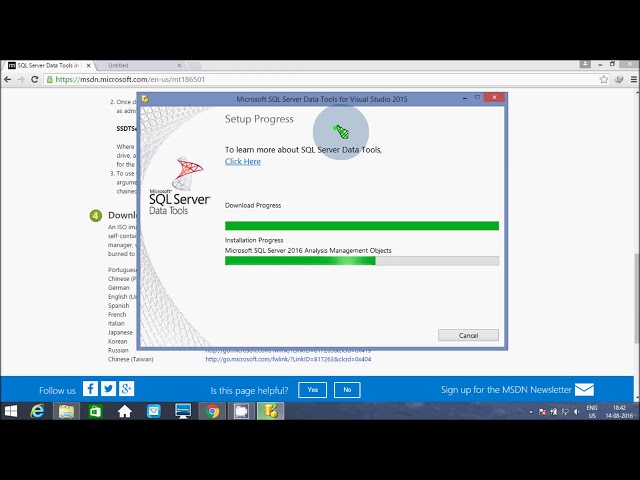The width and height of the screenshot is (640, 480).
Task: Open File Explorer from taskbar
Action: (x=66, y=411)
